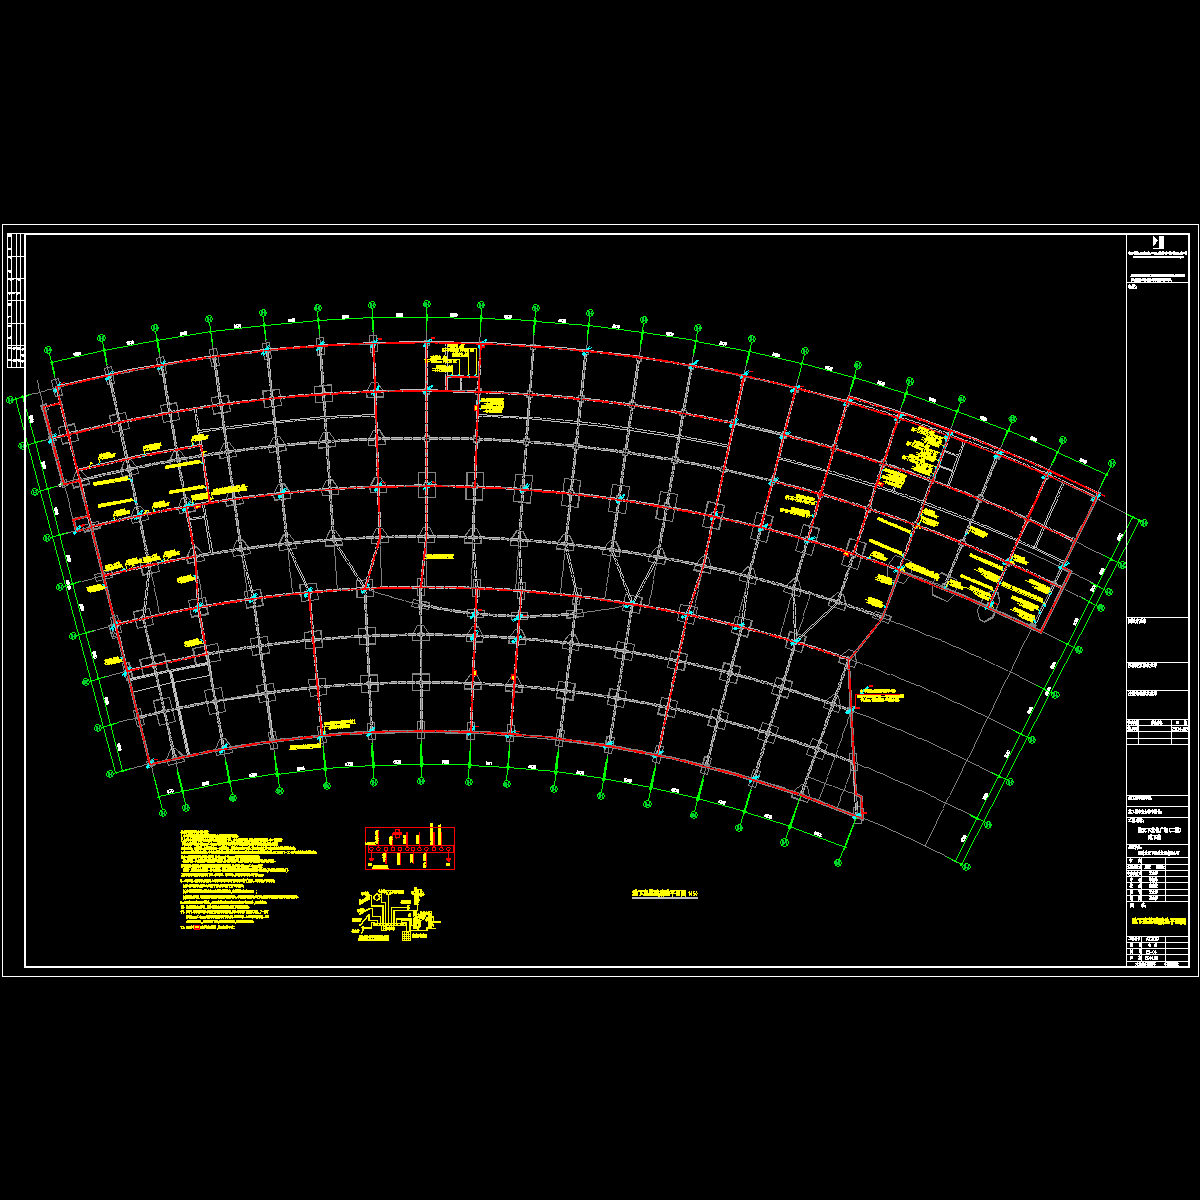
Task: Select the yellow connection detail drawing
Action: 395,913
